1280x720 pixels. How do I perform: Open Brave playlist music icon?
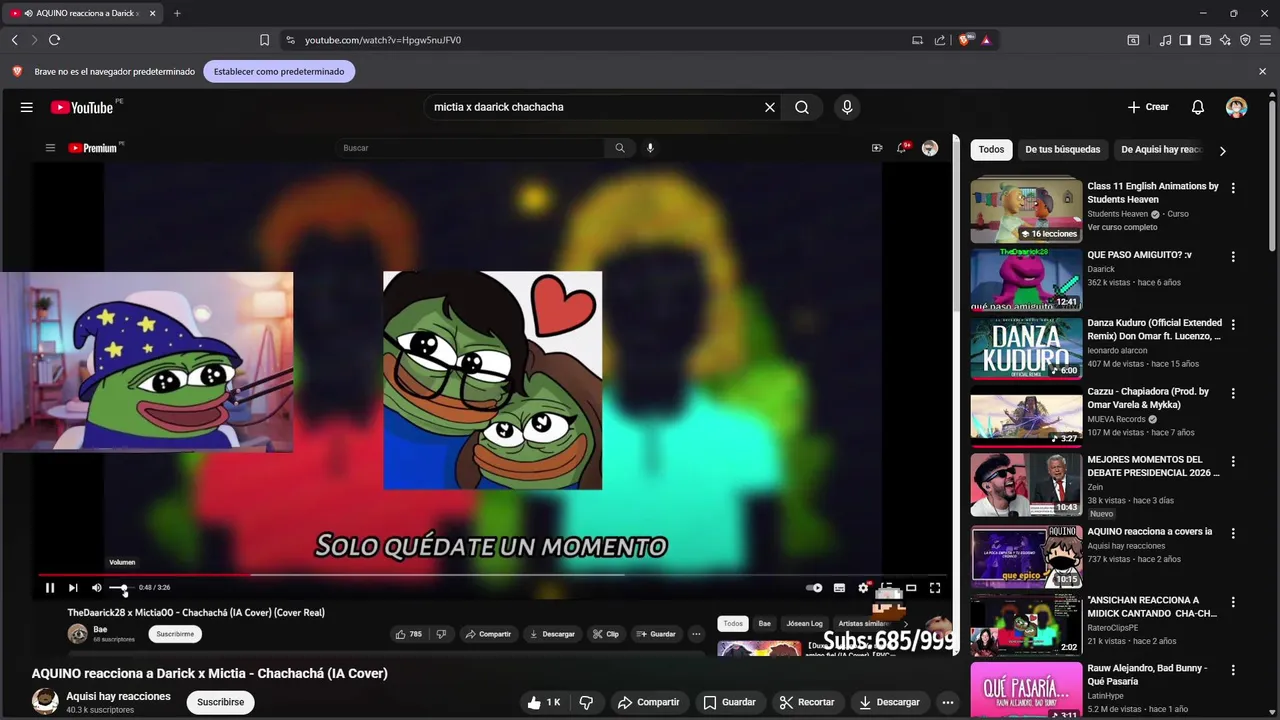[x=1165, y=40]
